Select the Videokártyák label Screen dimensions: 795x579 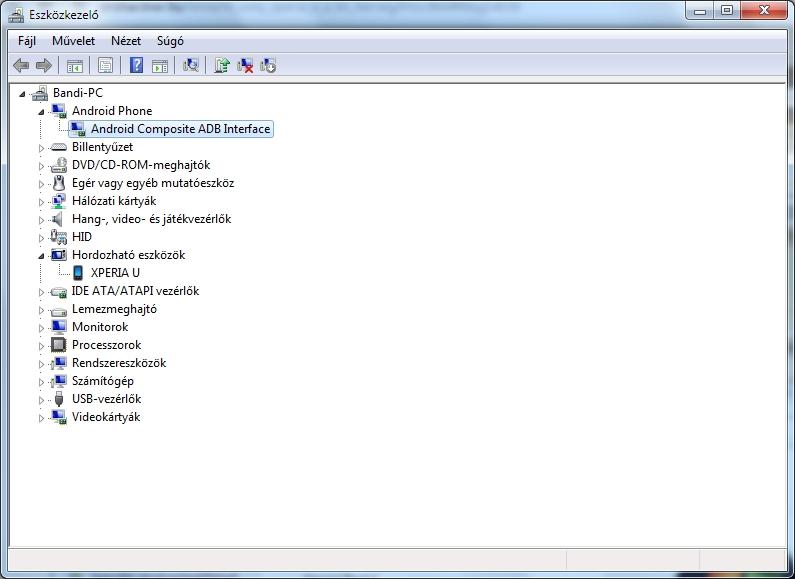(106, 417)
